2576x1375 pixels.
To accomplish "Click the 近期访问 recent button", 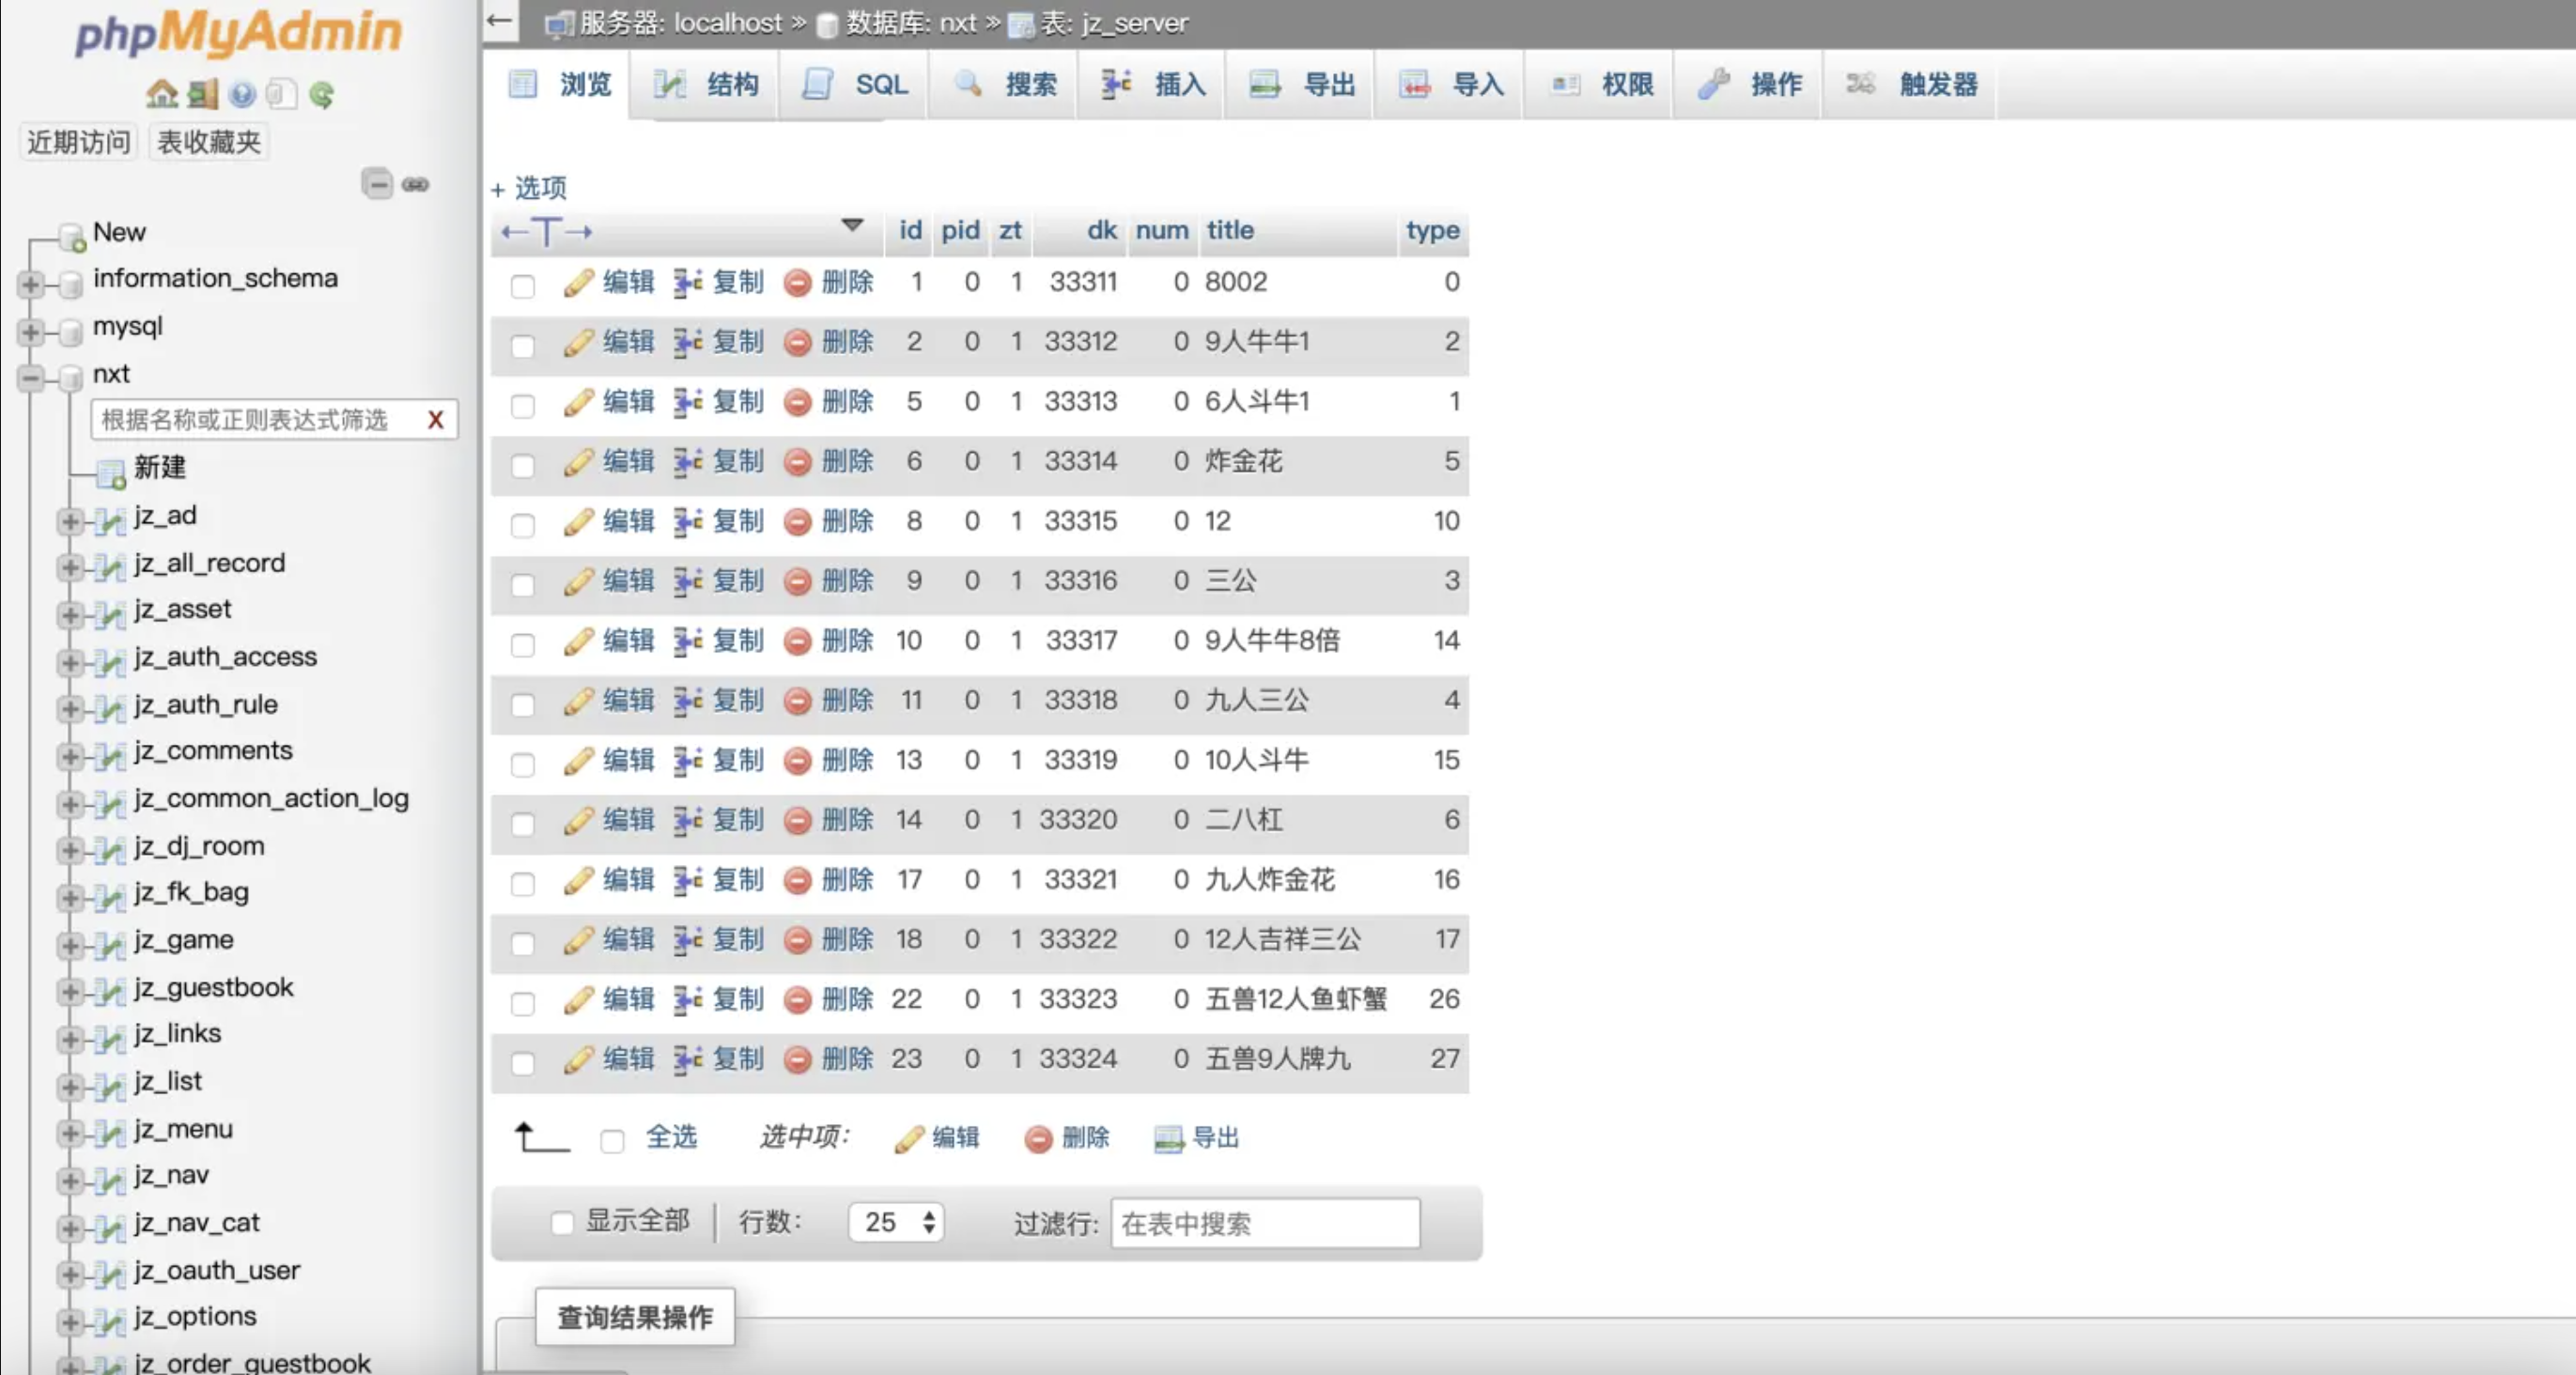I will tap(79, 142).
